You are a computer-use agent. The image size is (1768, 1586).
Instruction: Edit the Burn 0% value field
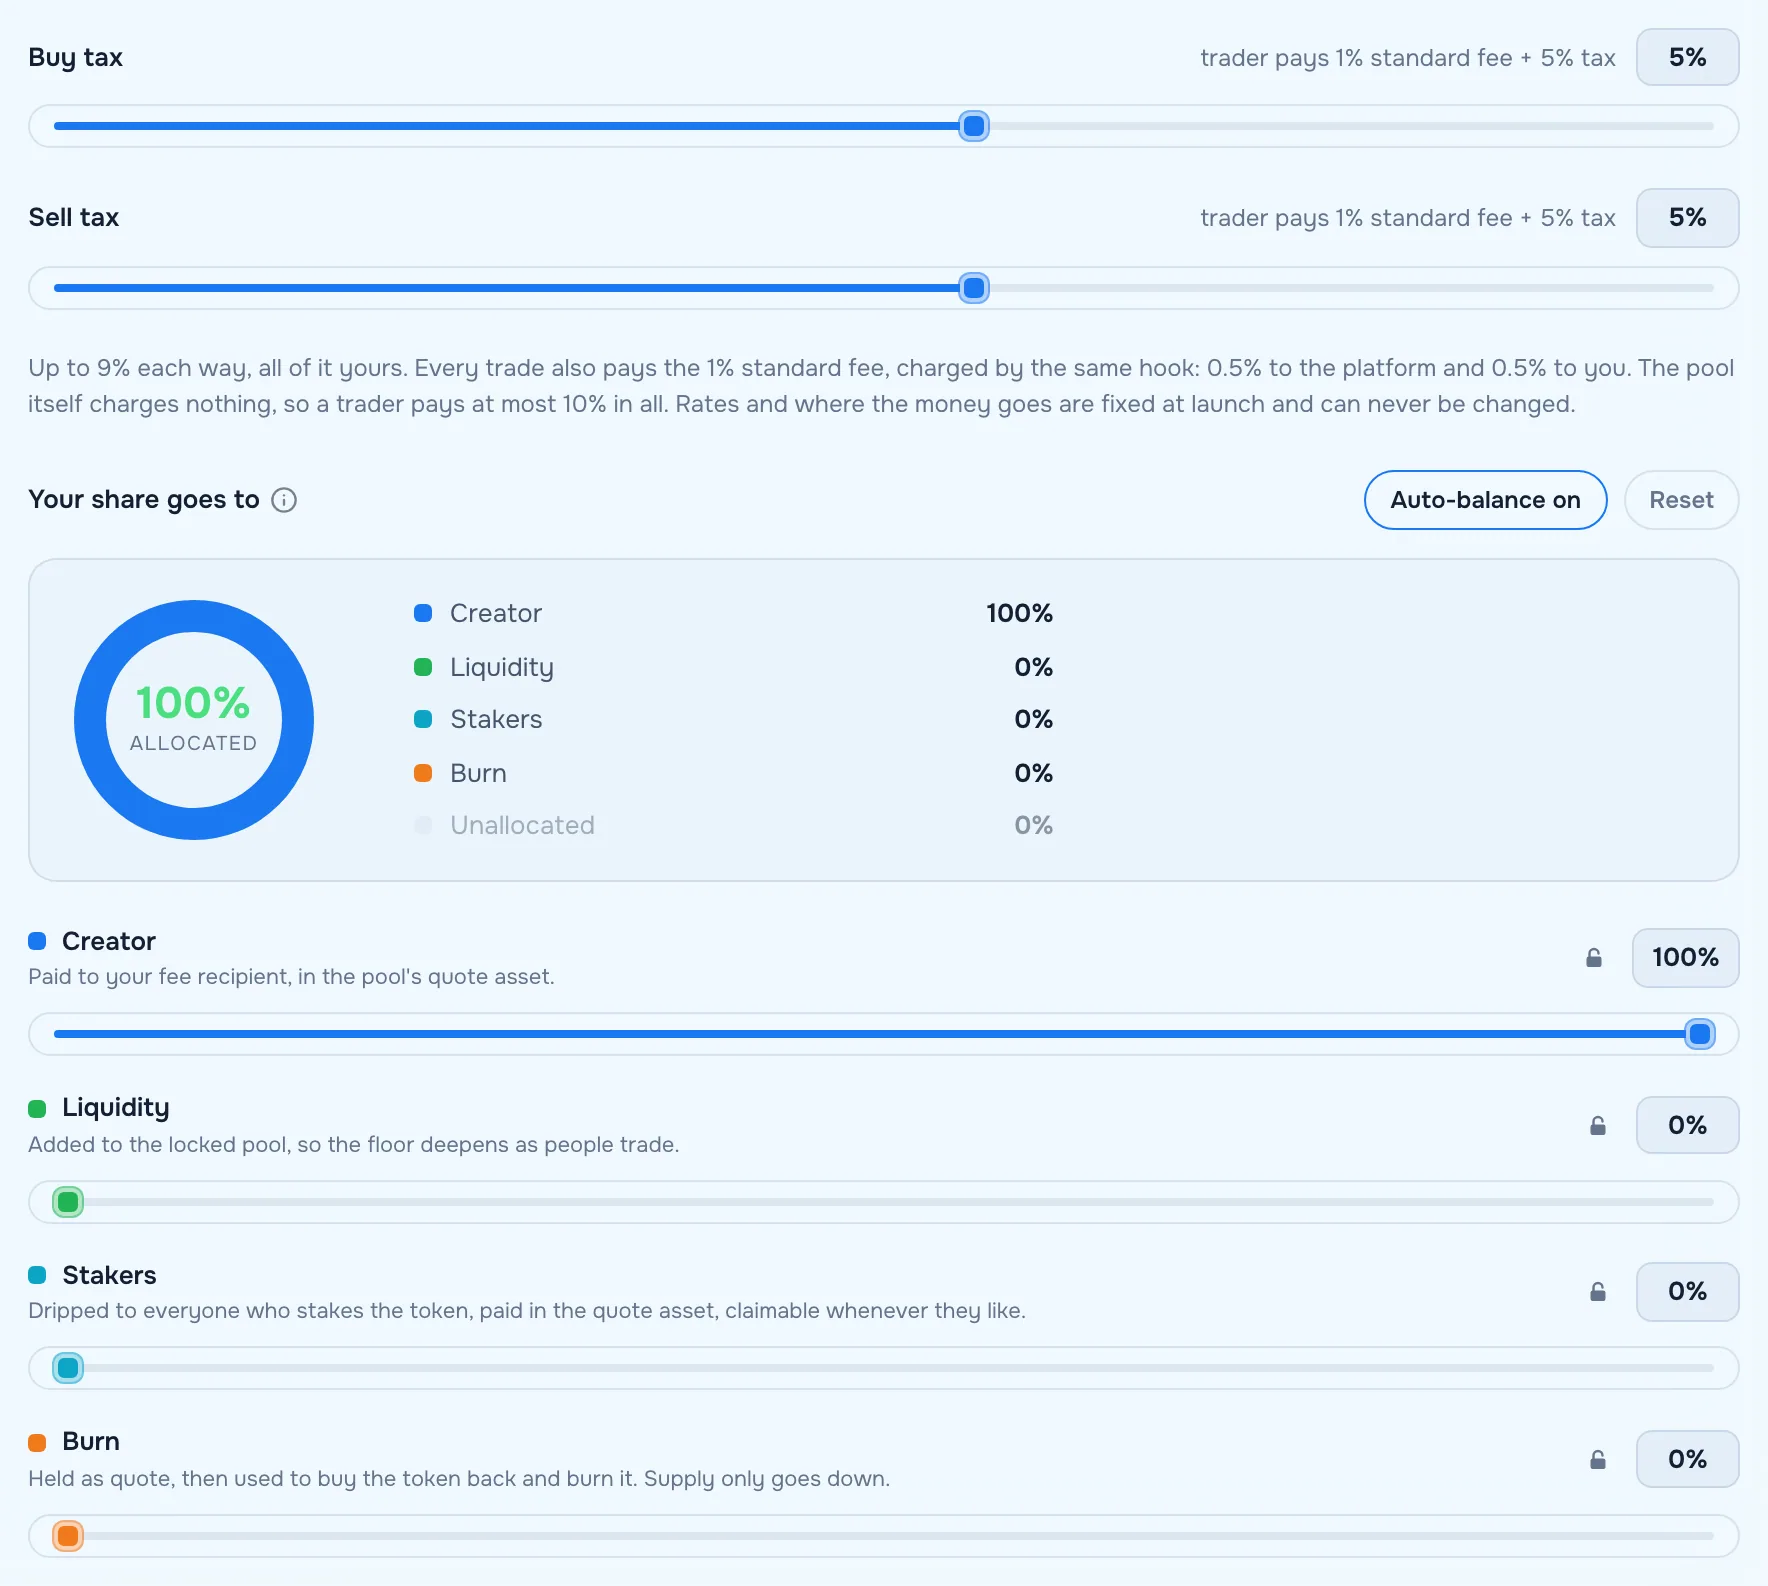pyautogui.click(x=1687, y=1460)
